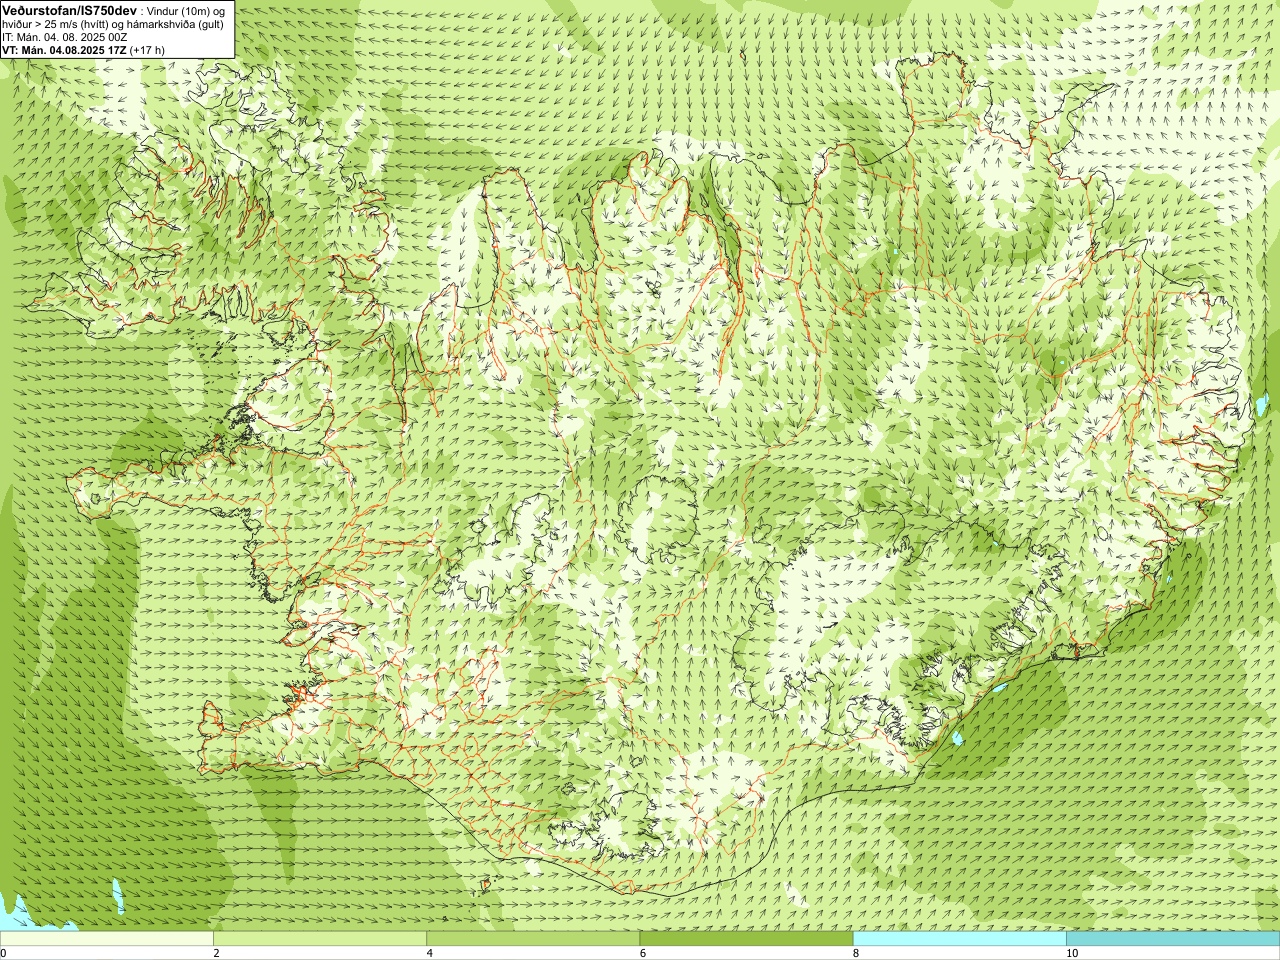This screenshot has height=960, width=1280.
Task: Click the above-10 m/s teal legend swatch
Action: point(1173,939)
